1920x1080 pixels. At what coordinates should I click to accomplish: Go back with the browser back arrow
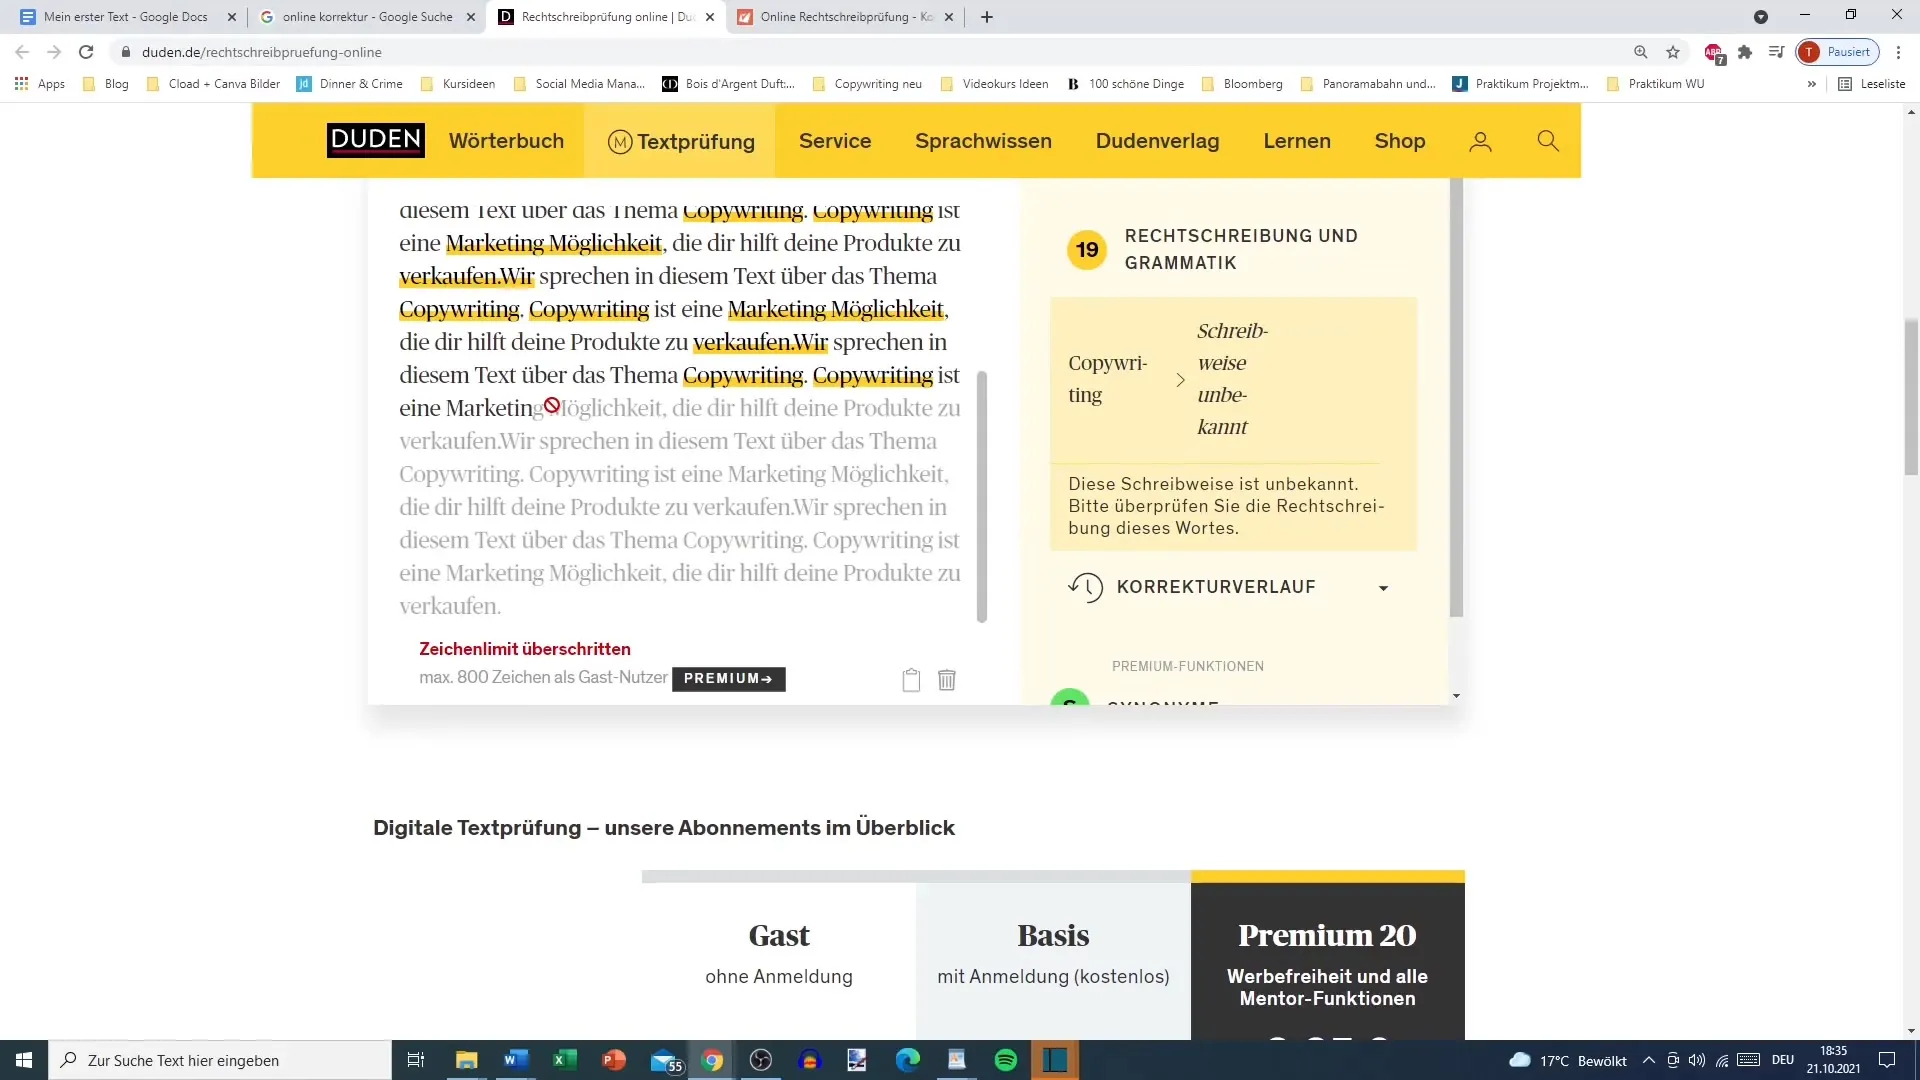click(22, 52)
